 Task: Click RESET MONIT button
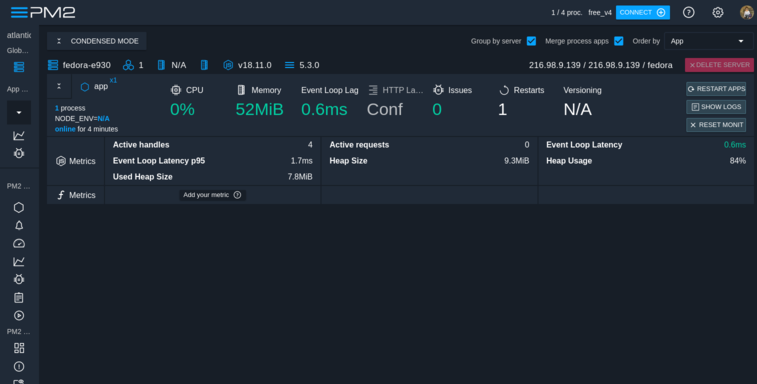coord(716,125)
